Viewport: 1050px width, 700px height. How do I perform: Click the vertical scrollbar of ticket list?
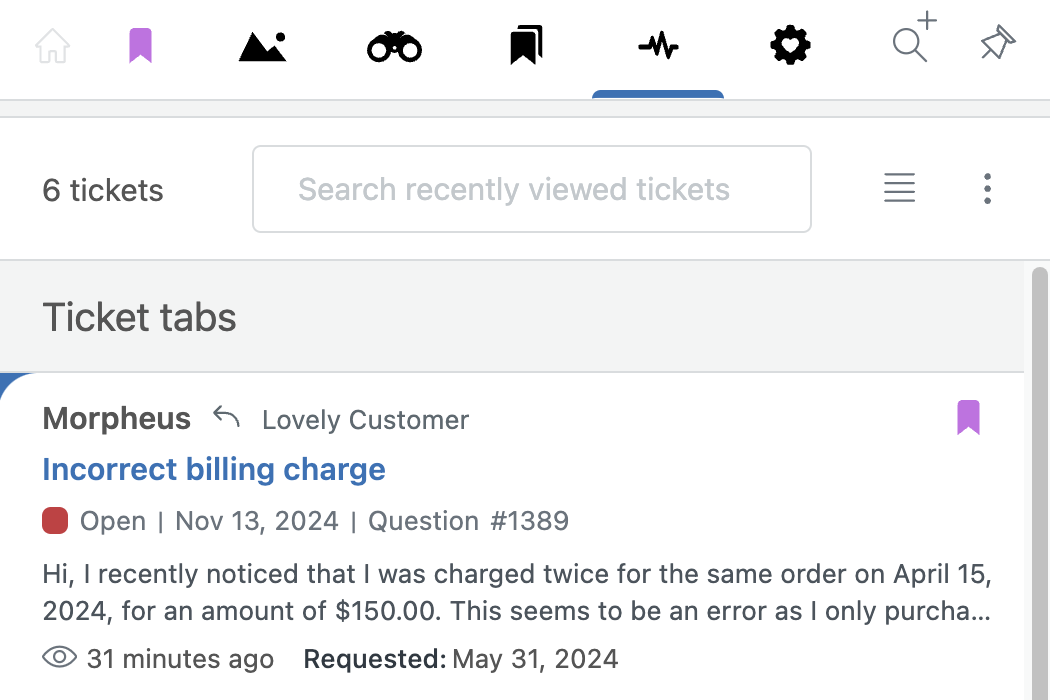click(1039, 482)
